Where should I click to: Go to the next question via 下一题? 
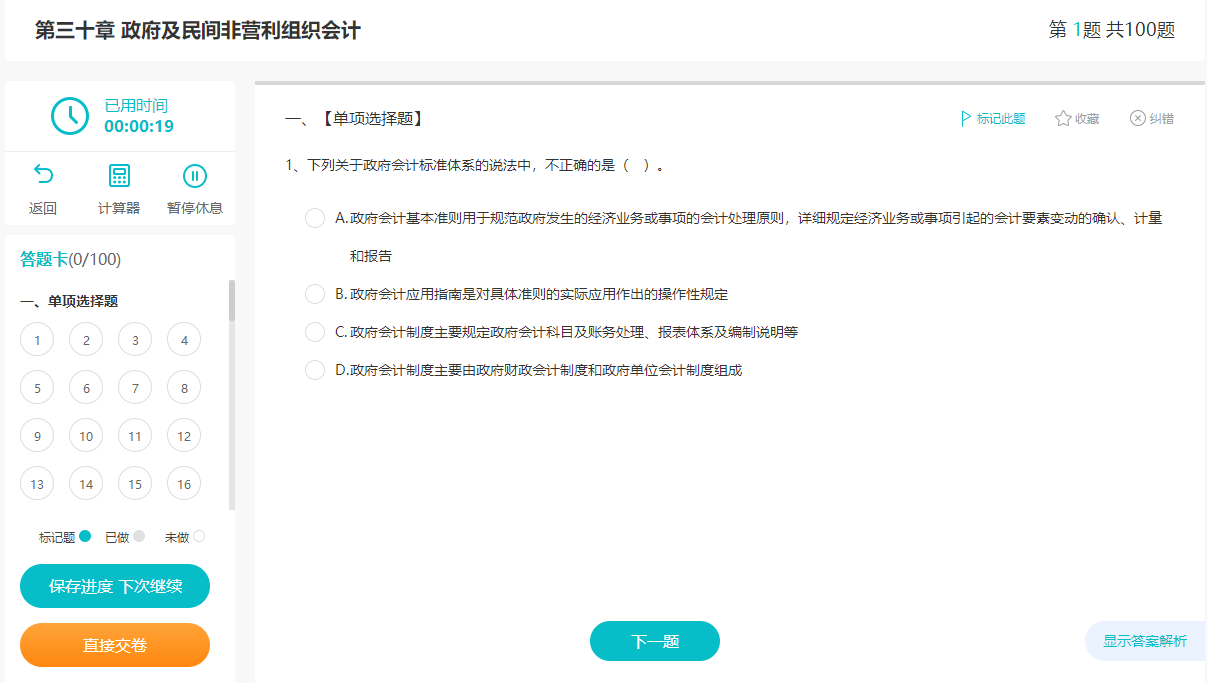[x=654, y=641]
